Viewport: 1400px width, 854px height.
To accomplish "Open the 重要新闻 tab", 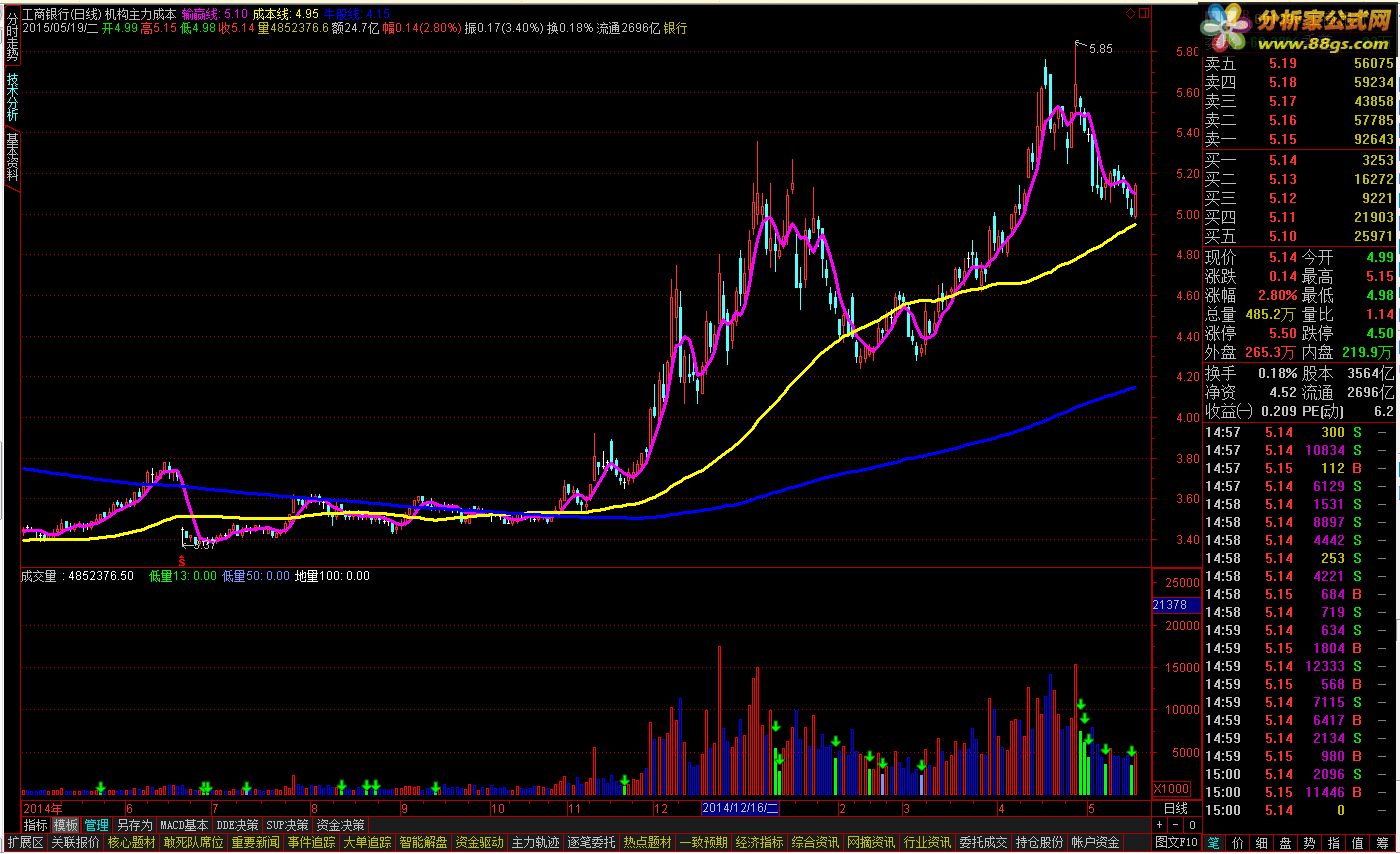I will (255, 842).
